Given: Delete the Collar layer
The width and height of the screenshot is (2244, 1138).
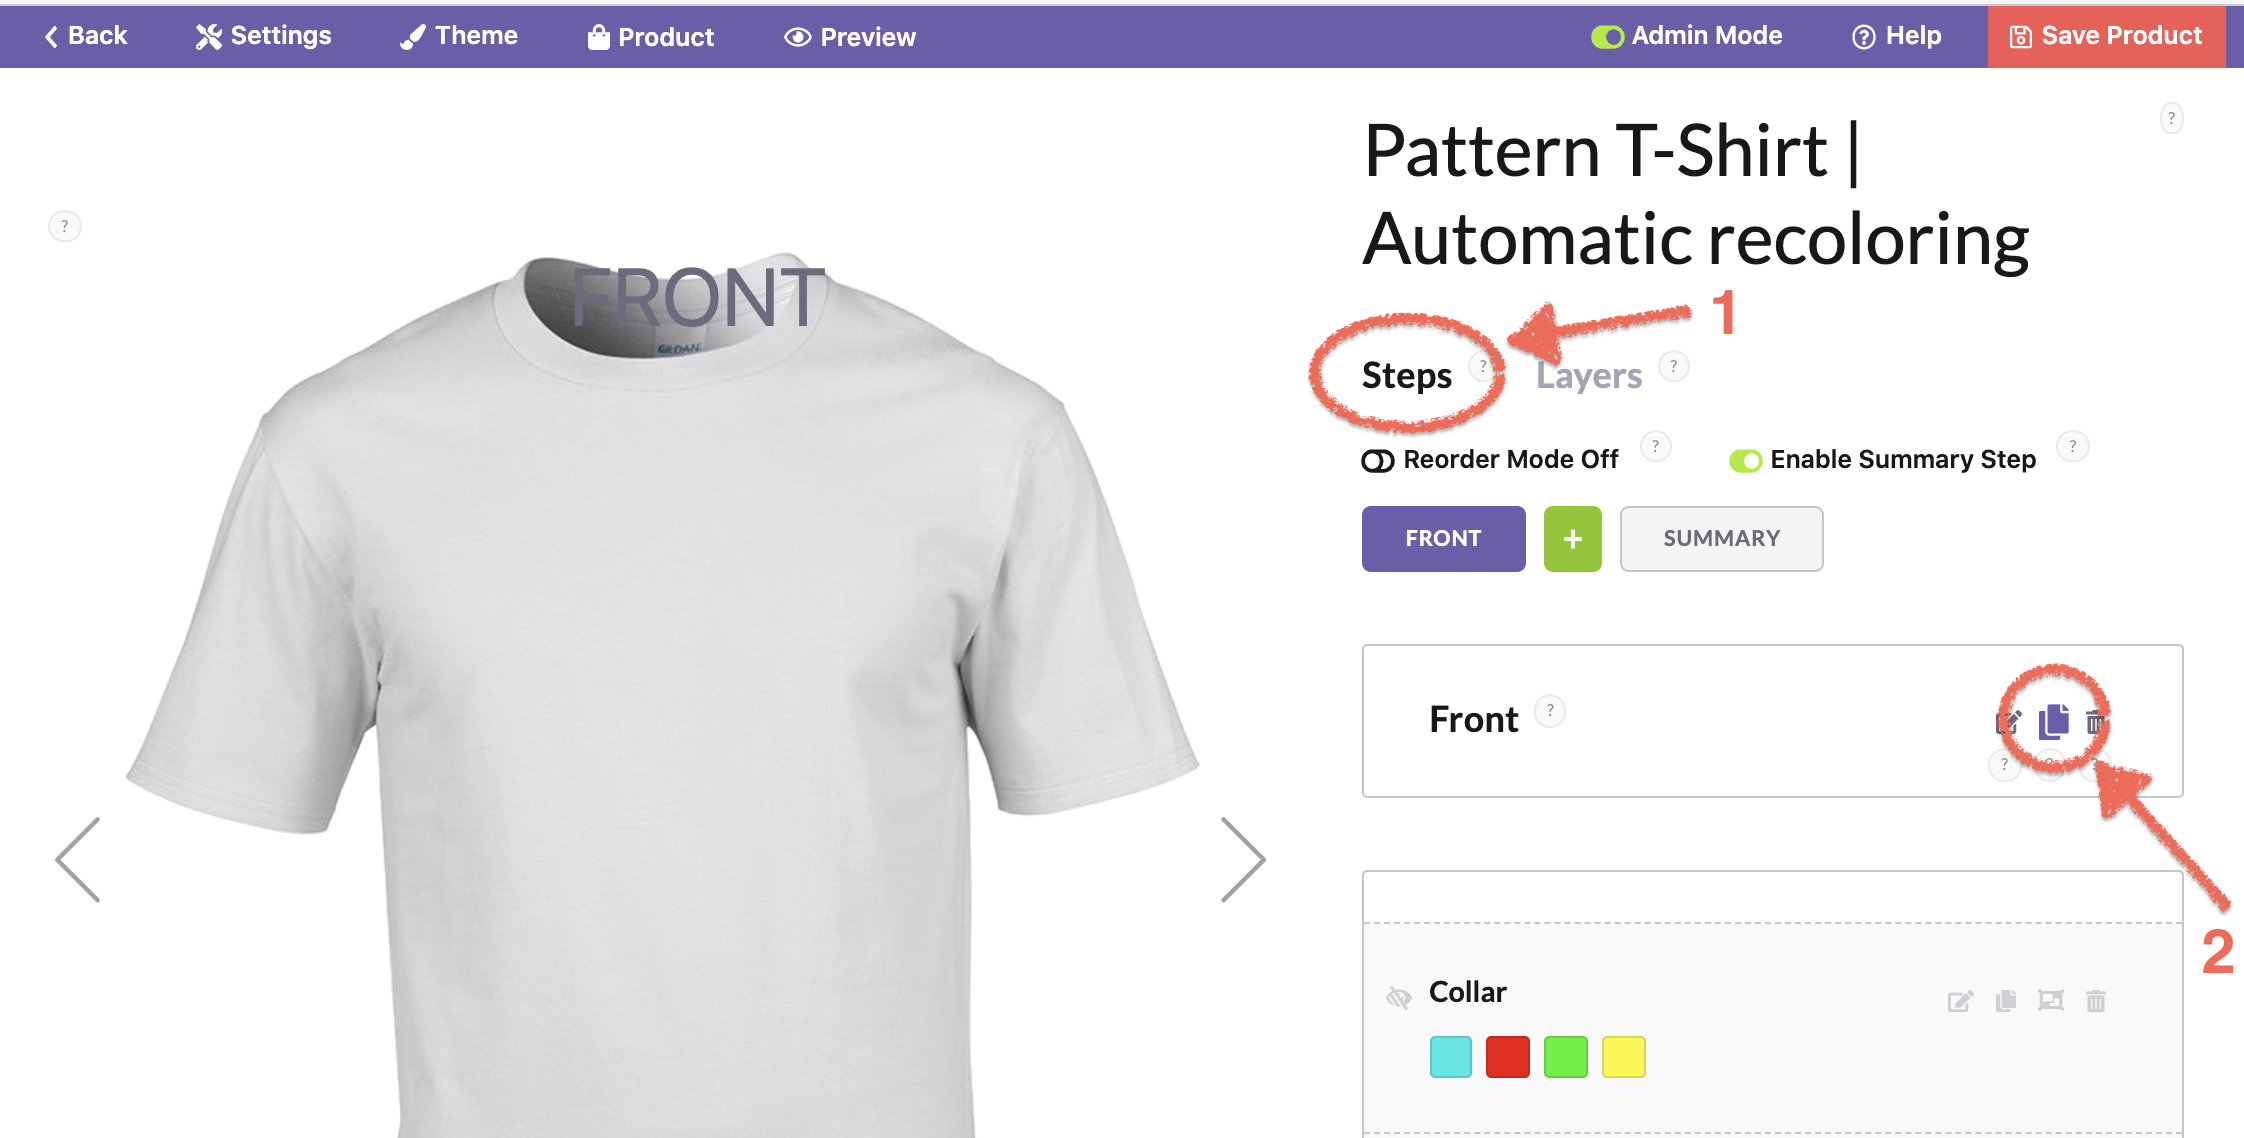Looking at the screenshot, I should (2096, 1001).
